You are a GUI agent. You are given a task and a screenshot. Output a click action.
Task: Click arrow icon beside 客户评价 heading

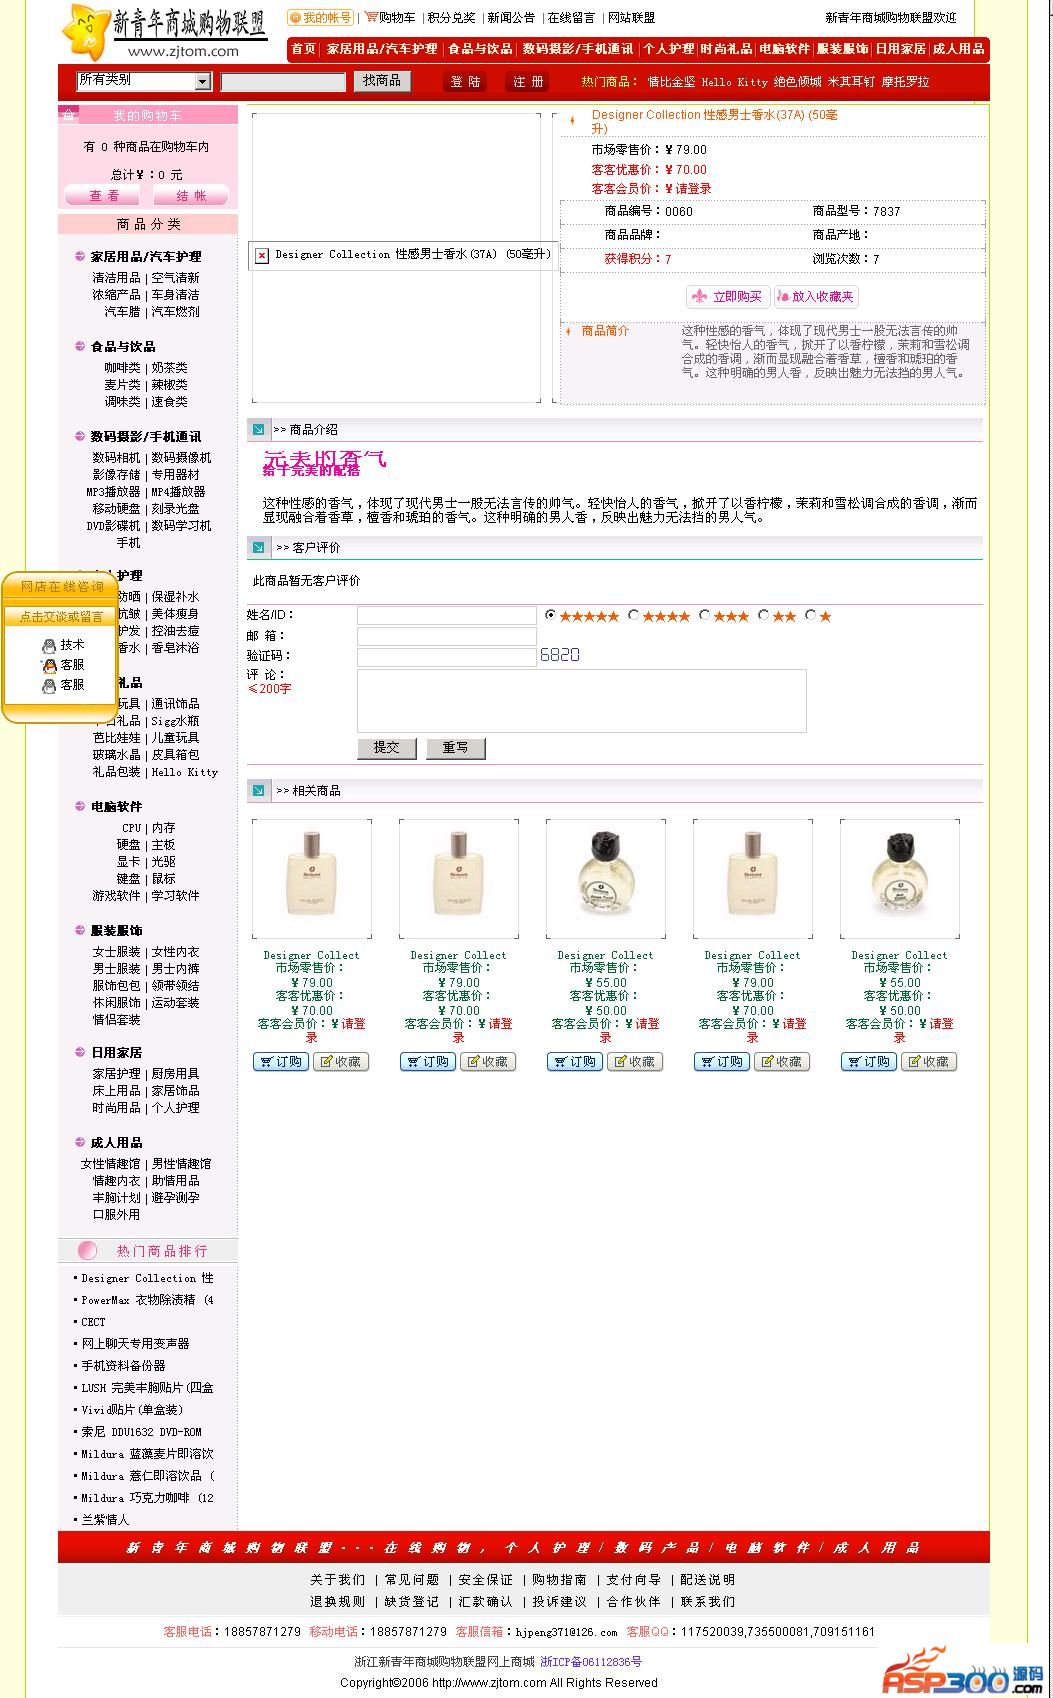point(258,547)
